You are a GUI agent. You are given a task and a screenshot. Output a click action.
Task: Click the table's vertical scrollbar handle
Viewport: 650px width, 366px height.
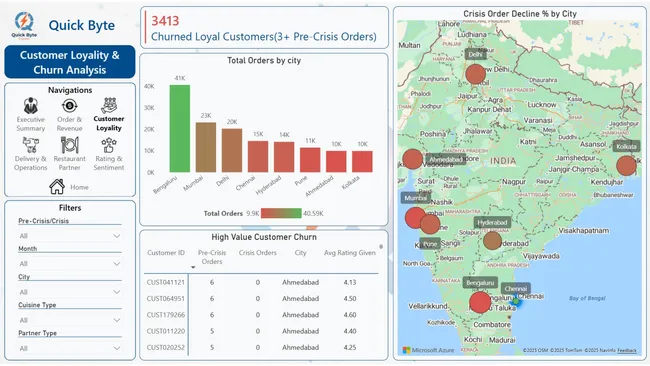point(381,247)
